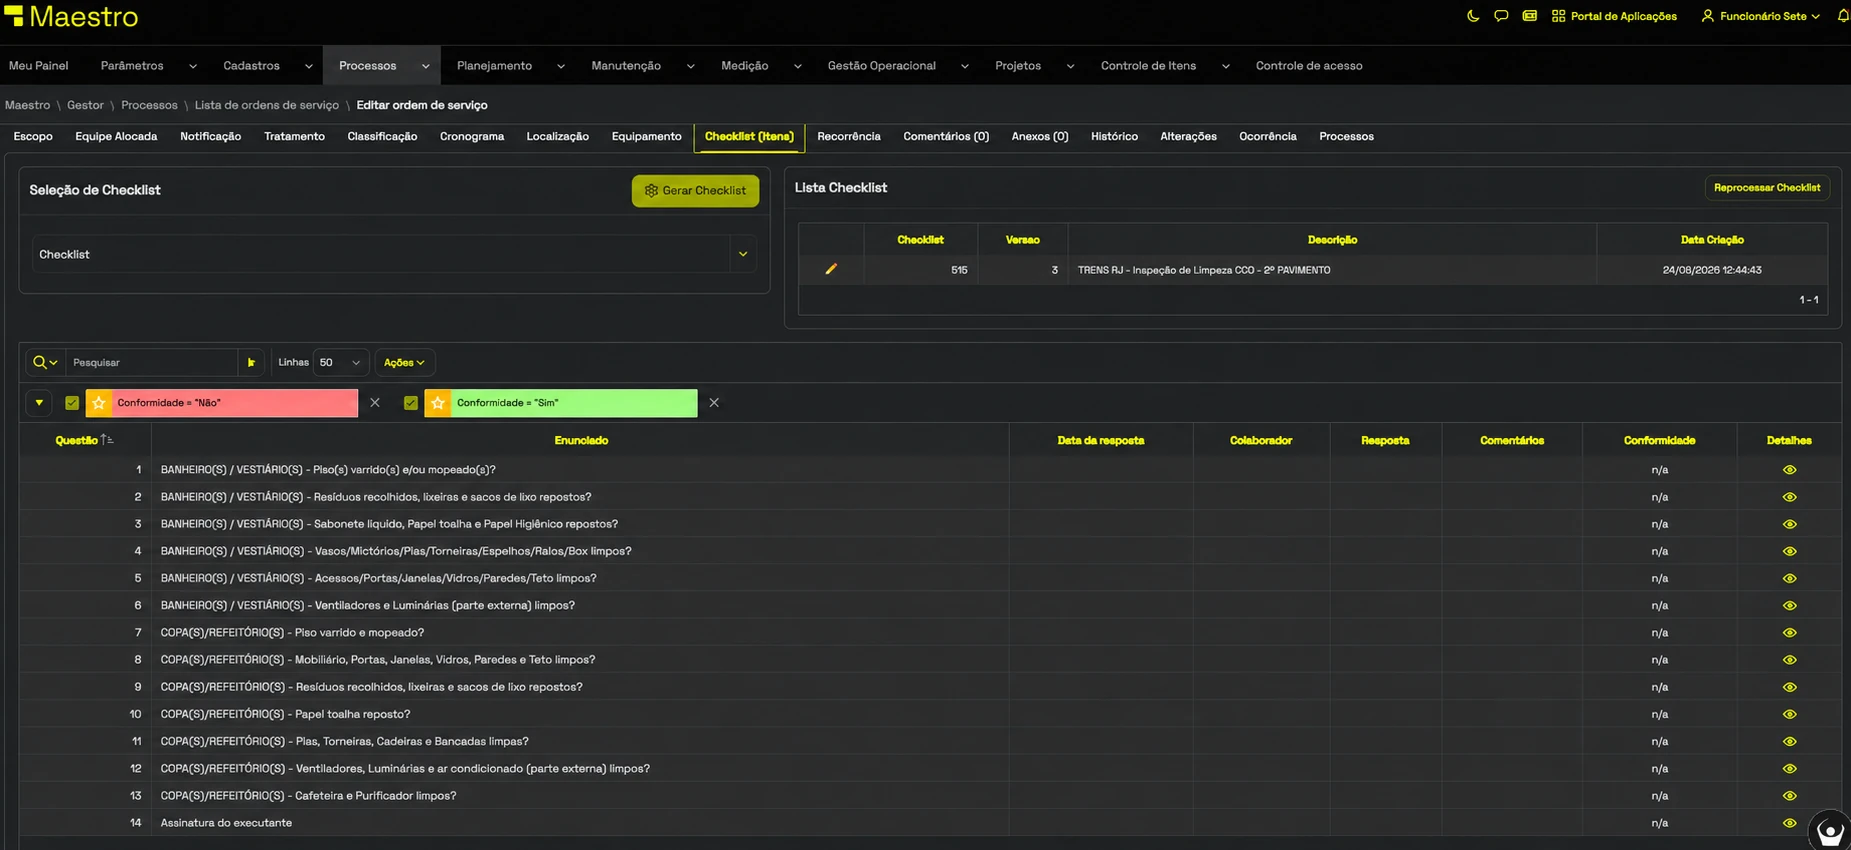Remove the Conformidade = "Não" filter
This screenshot has height=850, width=1851.
[375, 402]
